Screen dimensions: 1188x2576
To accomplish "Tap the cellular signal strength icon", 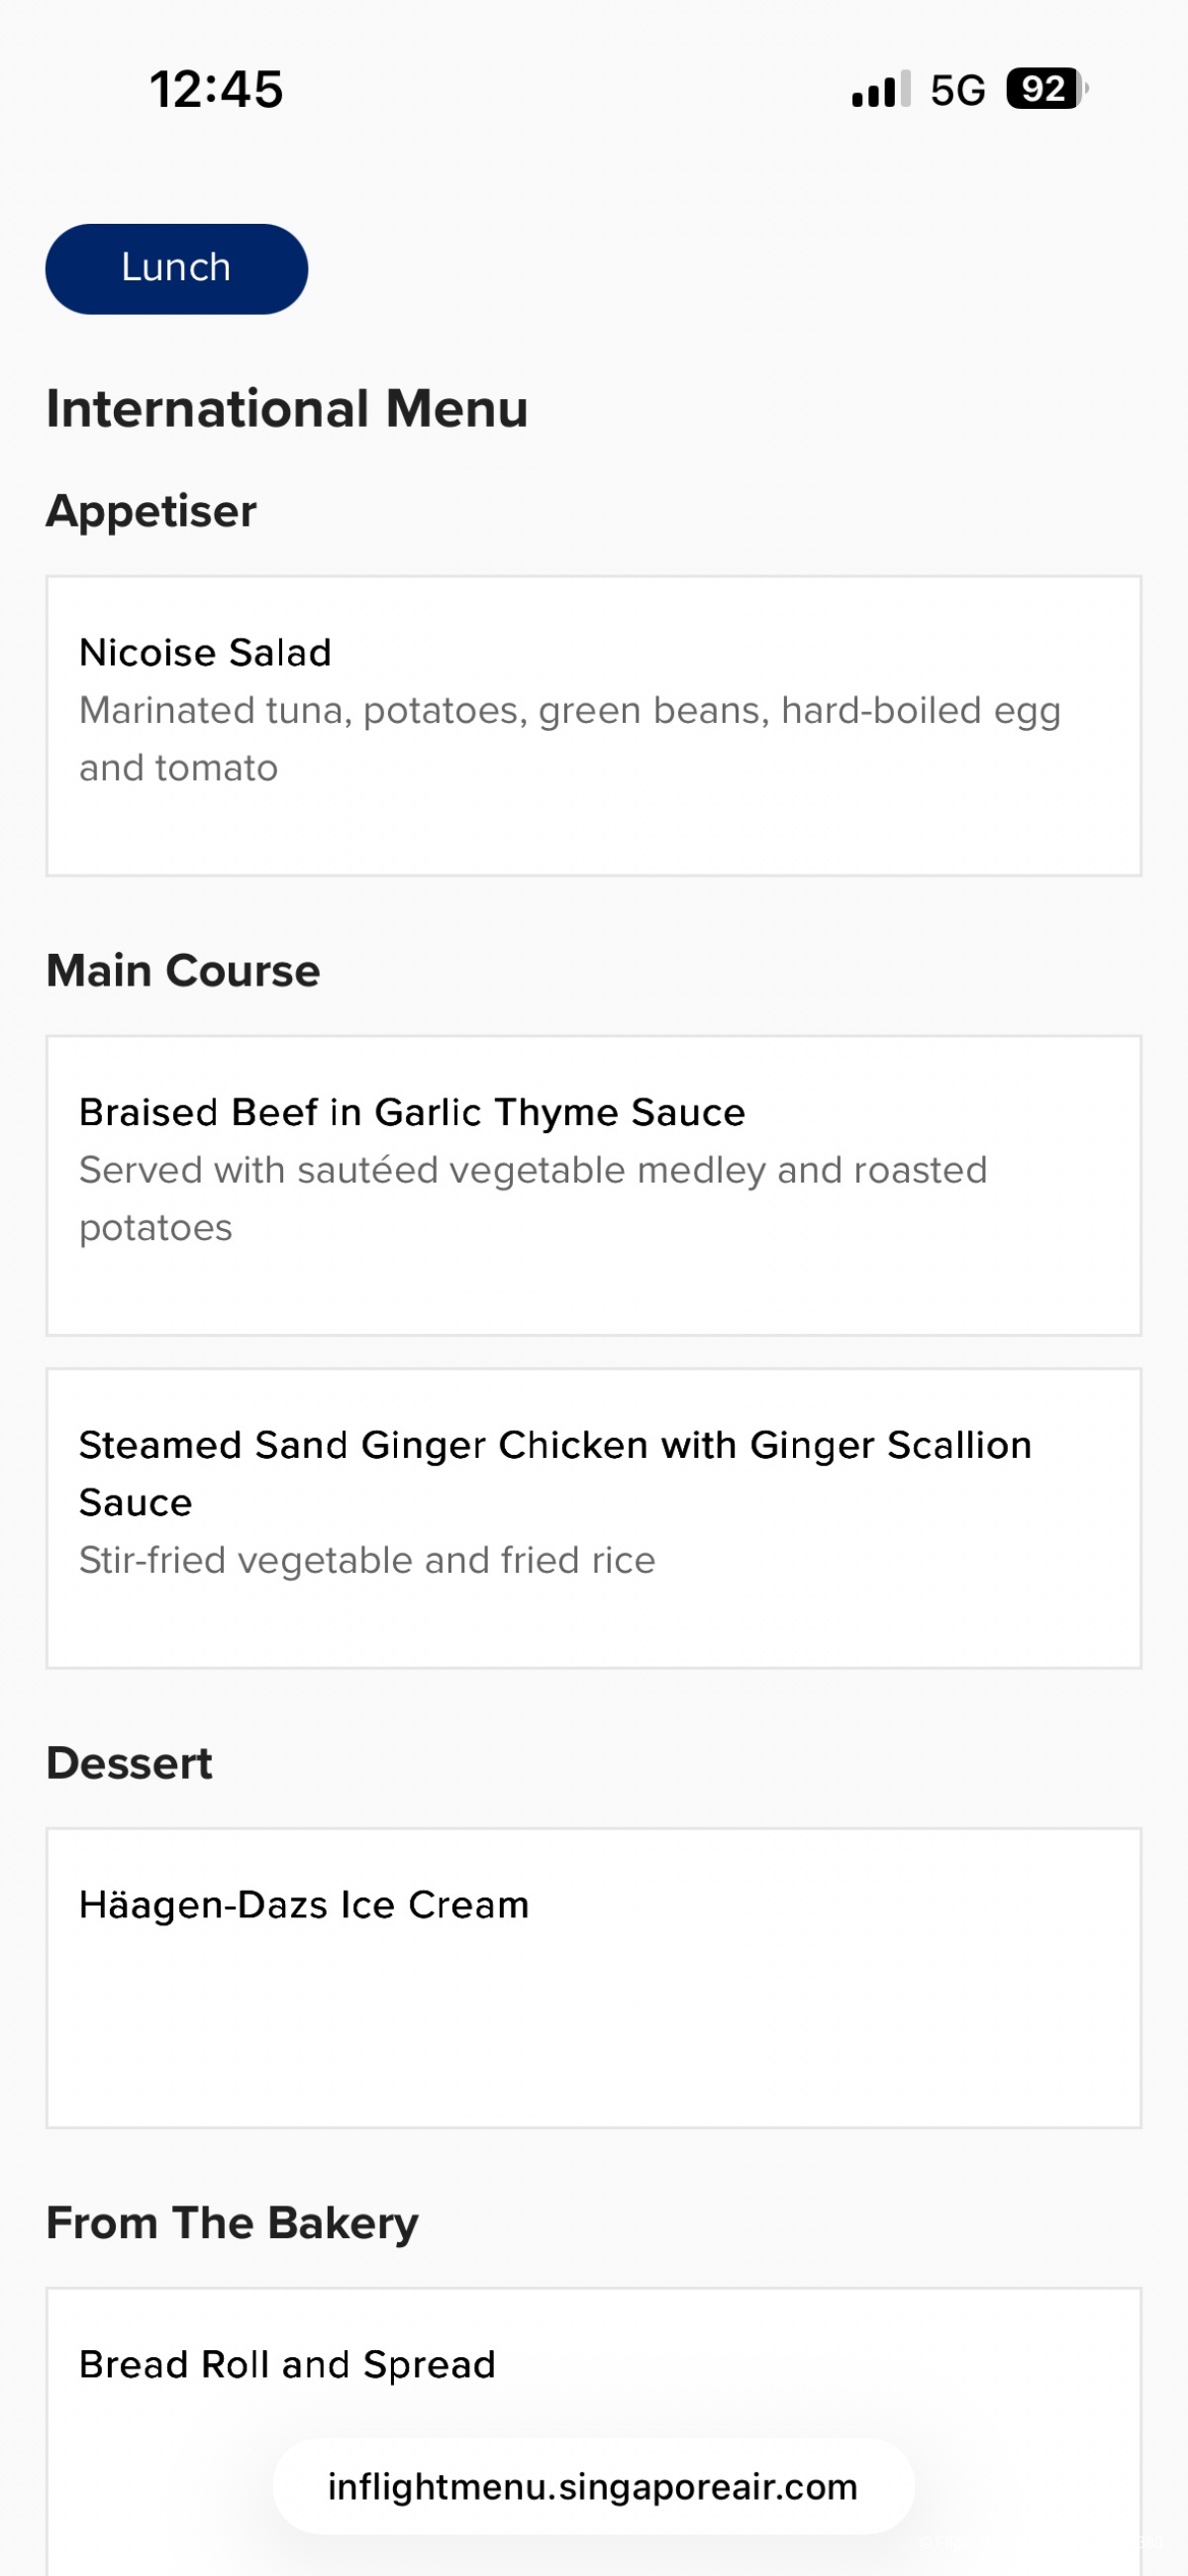I will [880, 89].
